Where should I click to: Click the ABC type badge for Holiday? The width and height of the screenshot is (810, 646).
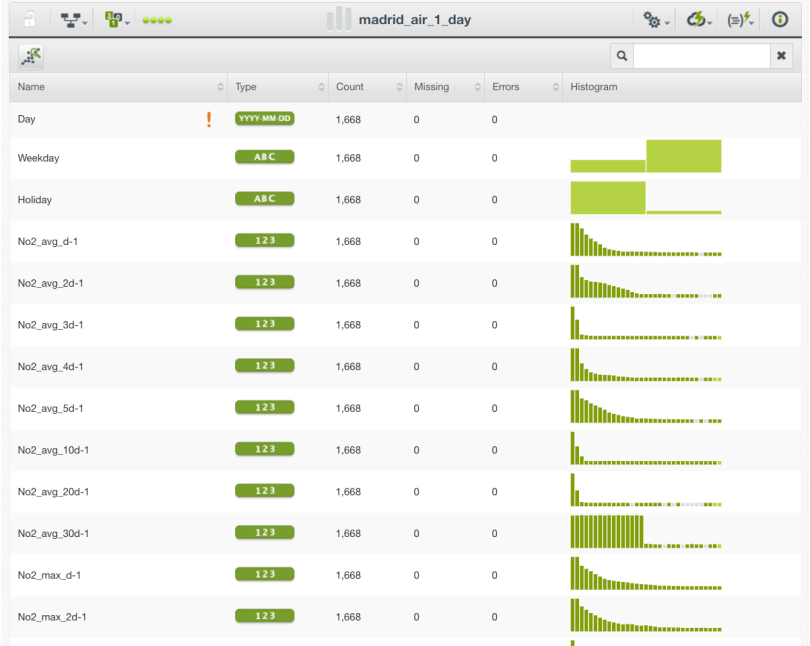[265, 199]
